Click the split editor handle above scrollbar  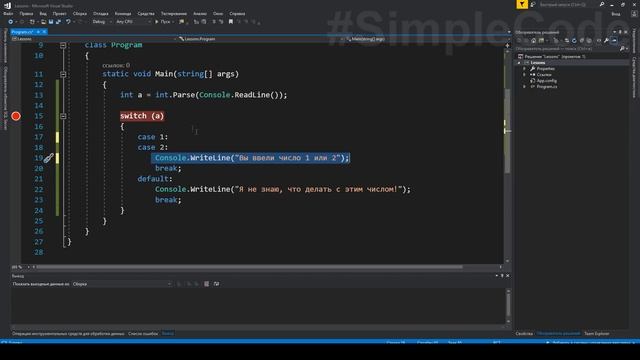click(507, 45)
